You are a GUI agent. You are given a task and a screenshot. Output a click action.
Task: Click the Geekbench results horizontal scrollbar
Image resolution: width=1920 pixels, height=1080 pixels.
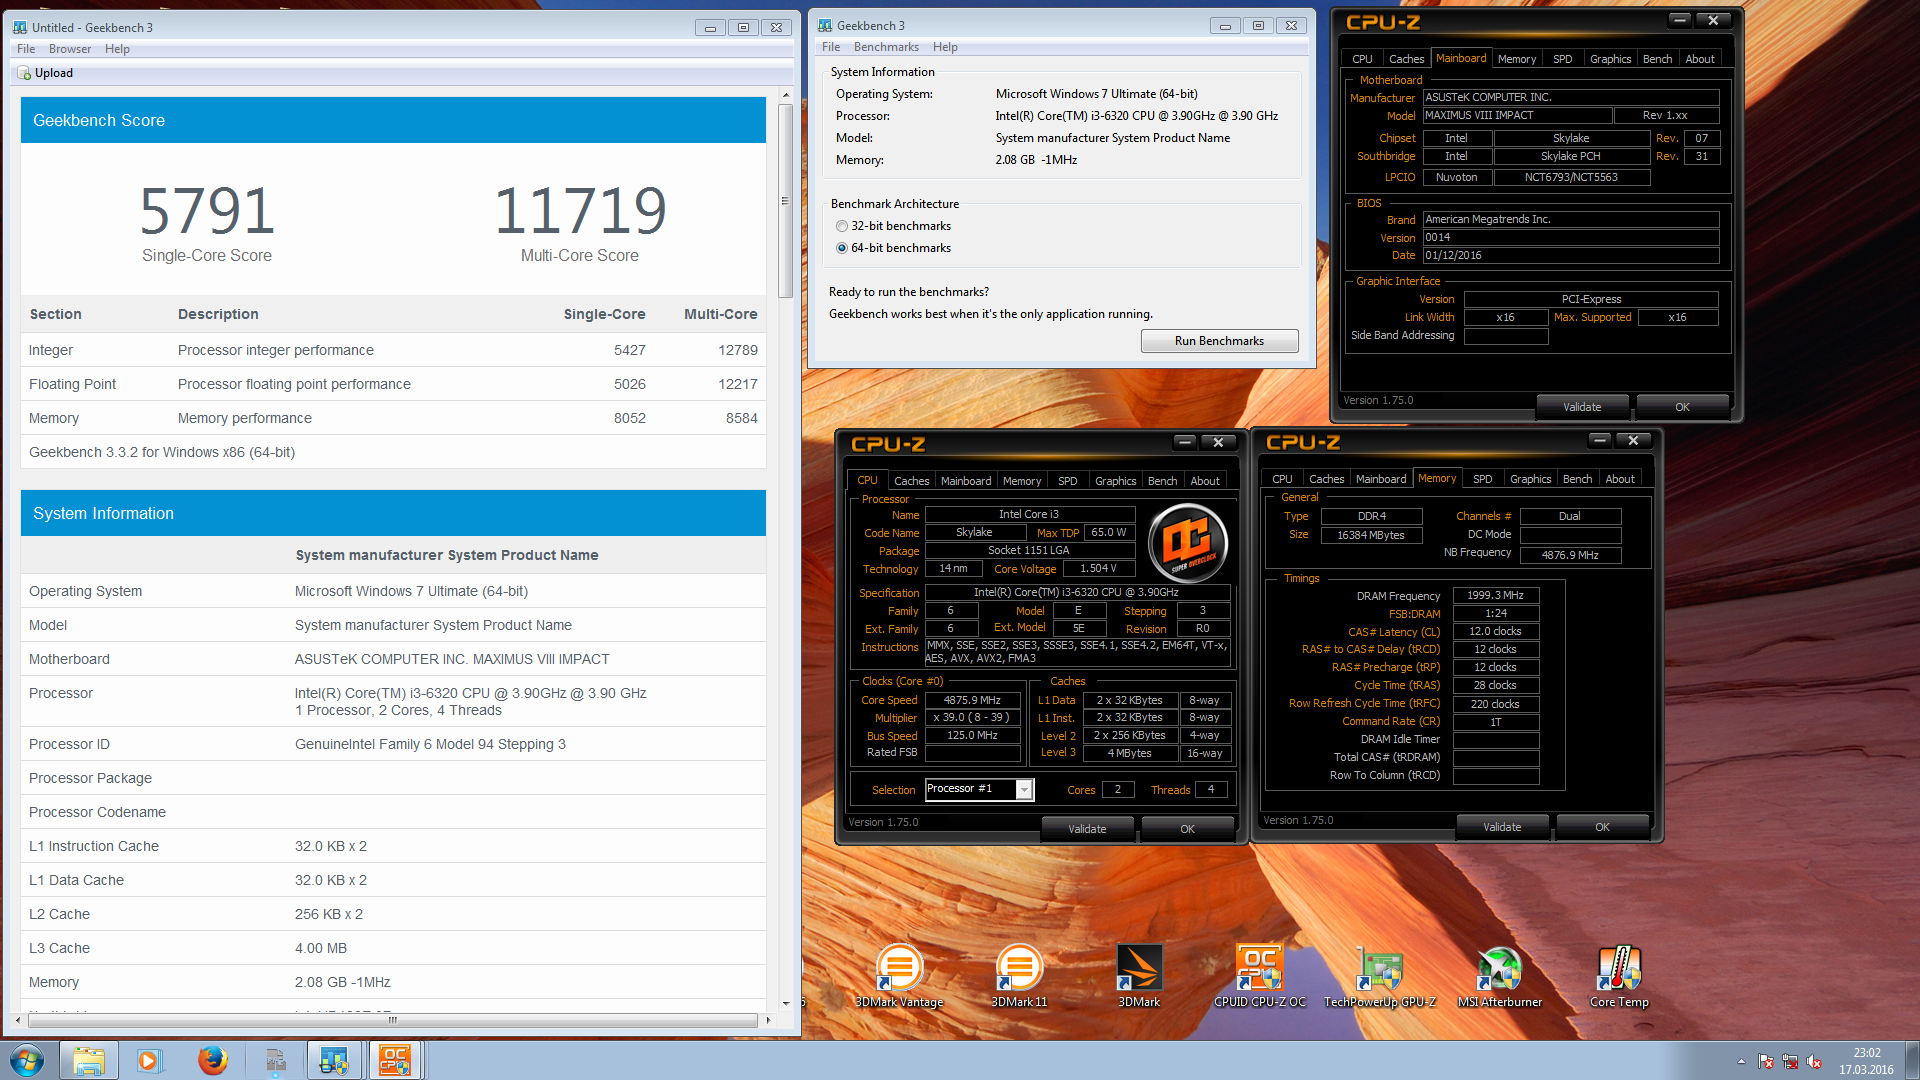click(x=392, y=1020)
